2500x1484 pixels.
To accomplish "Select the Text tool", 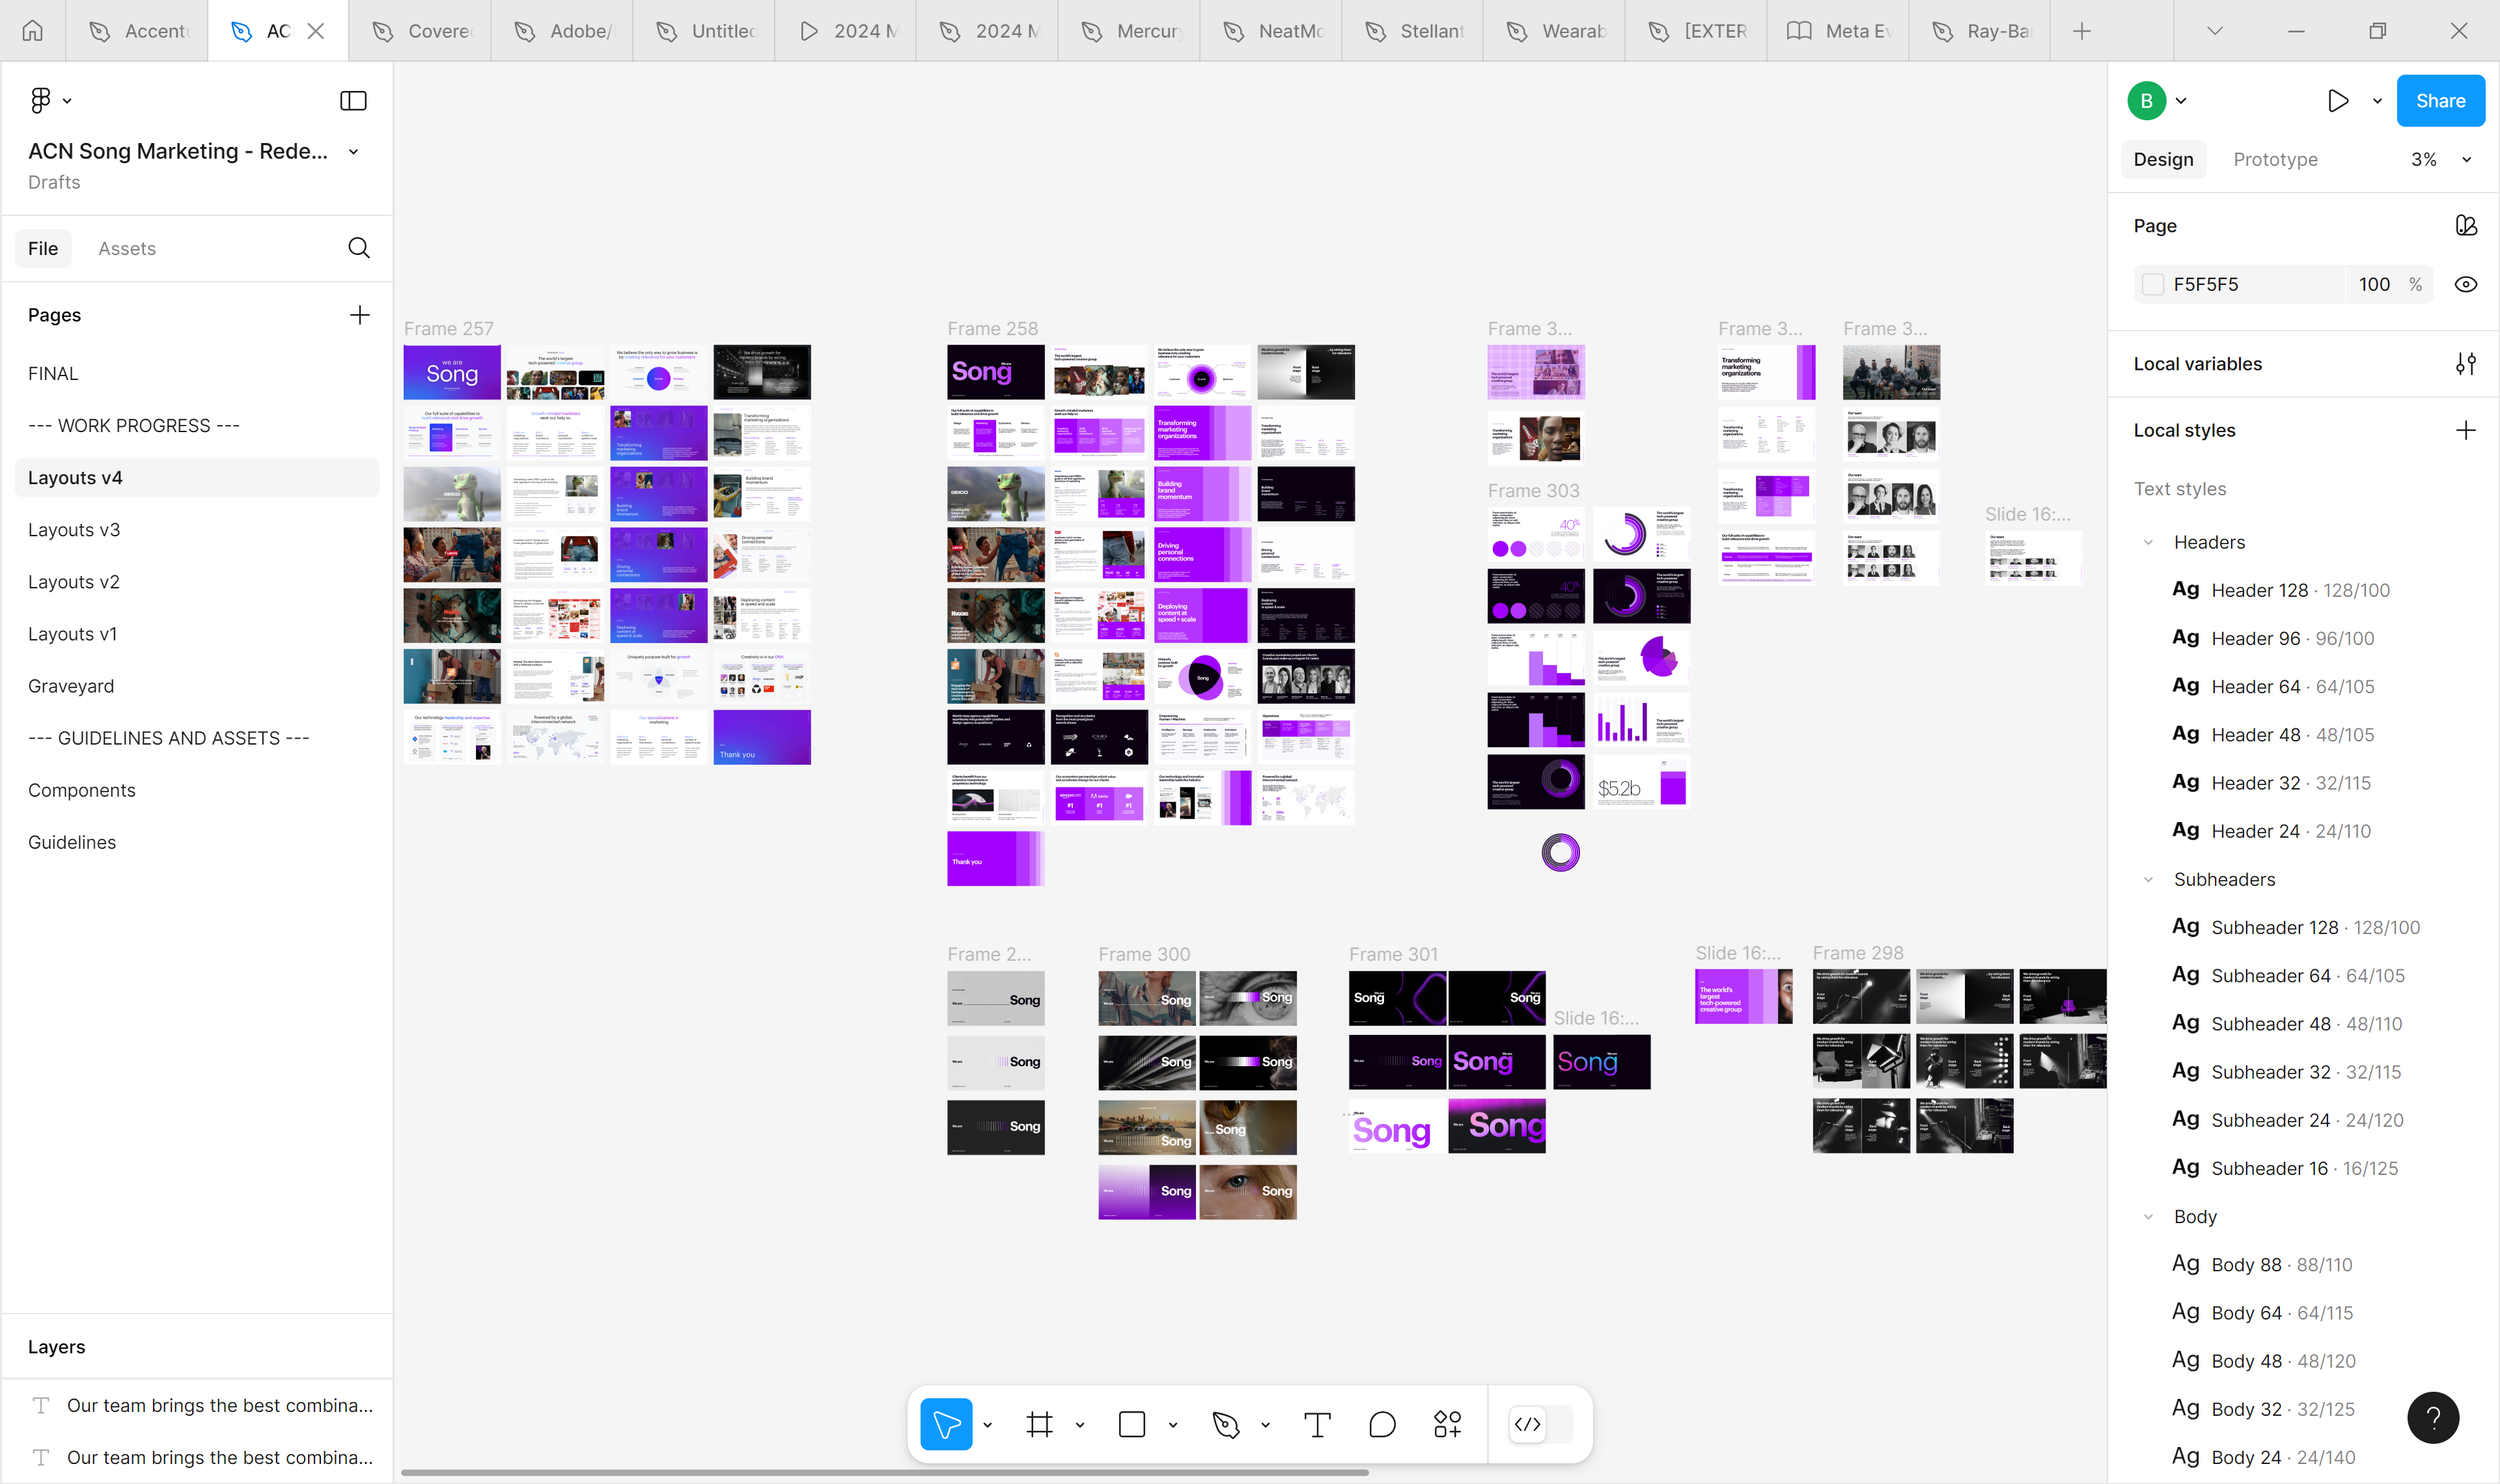I will pos(1317,1424).
